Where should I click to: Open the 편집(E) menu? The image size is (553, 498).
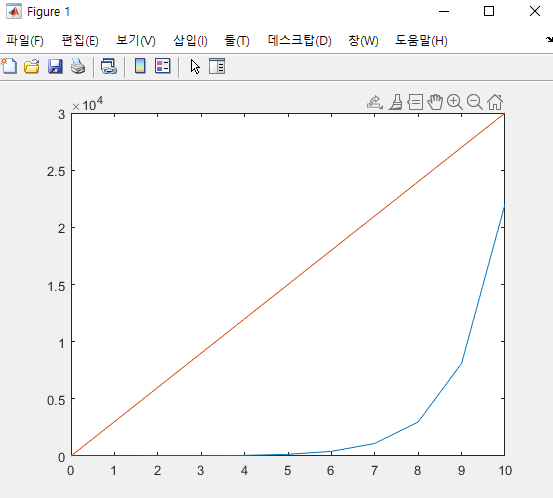(x=80, y=41)
